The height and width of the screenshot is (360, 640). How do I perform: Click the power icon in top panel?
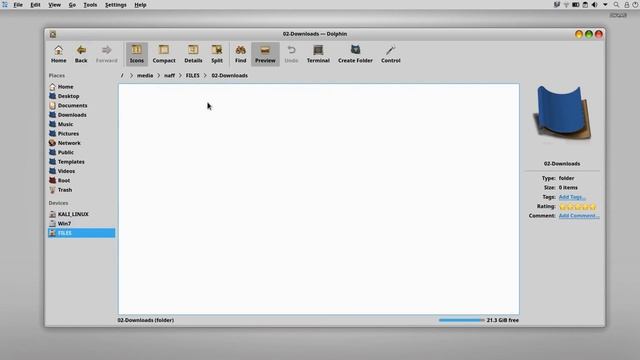pyautogui.click(x=636, y=5)
